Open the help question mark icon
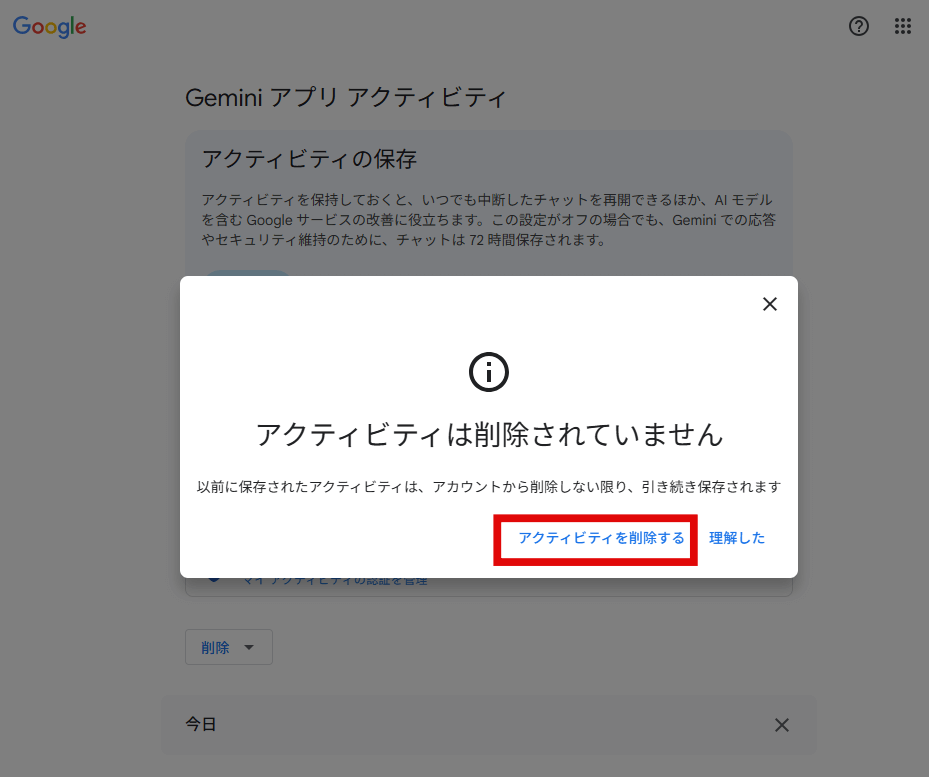 point(858,26)
